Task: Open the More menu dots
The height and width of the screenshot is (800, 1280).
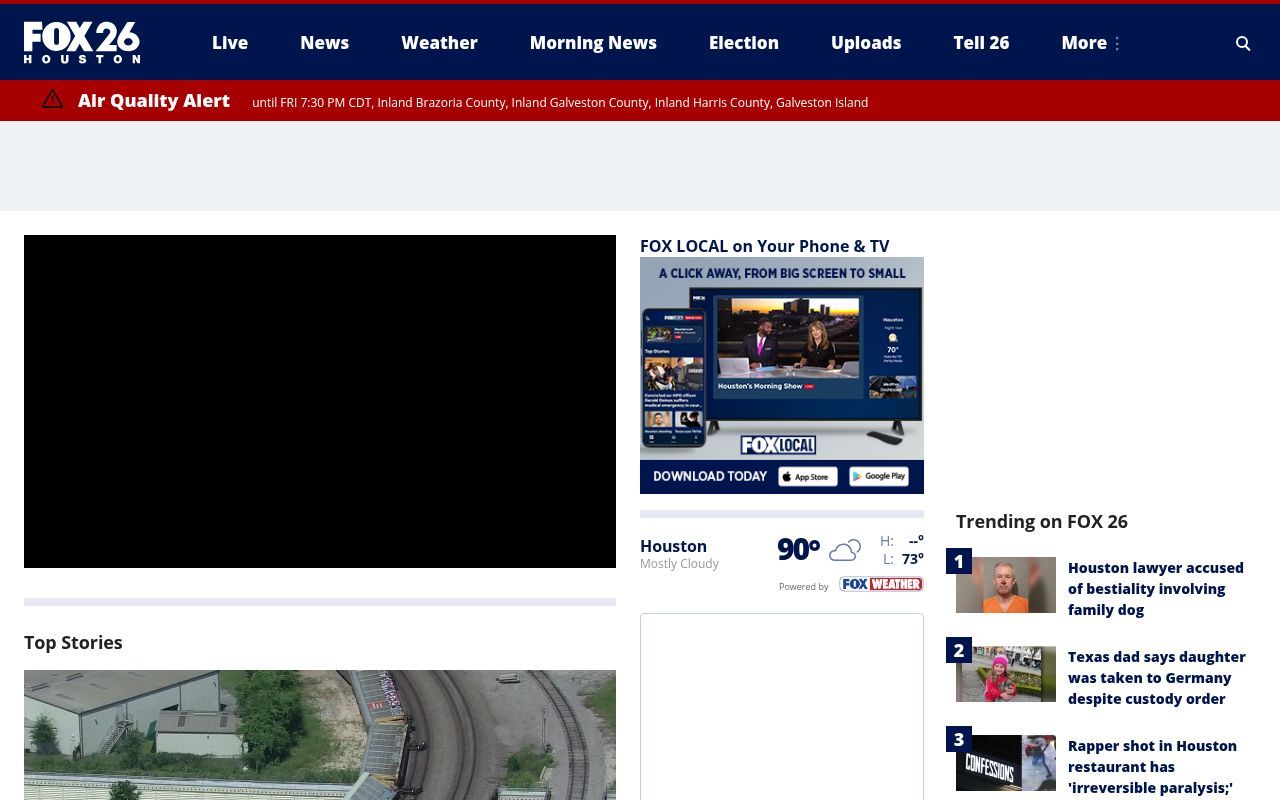Action: coord(1117,43)
